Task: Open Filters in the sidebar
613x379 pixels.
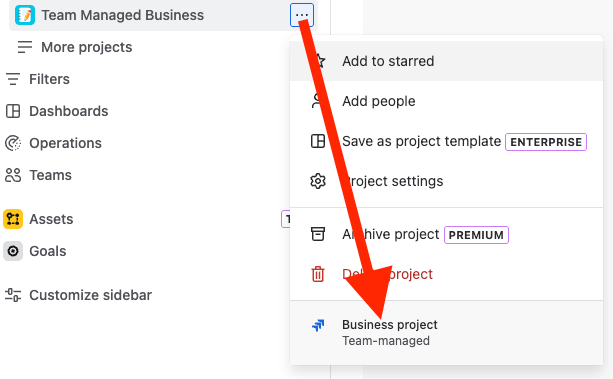Action: point(49,79)
